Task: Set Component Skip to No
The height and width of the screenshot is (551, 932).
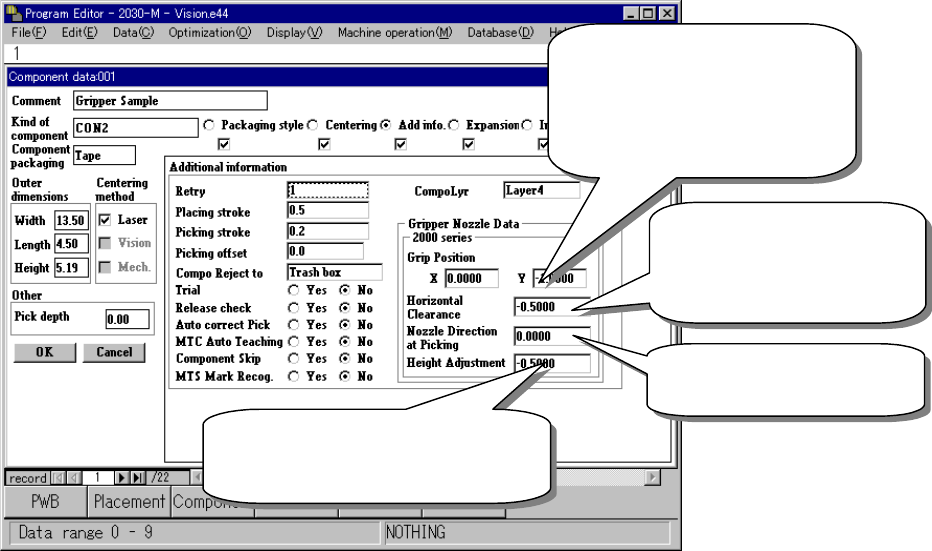Action: (345, 359)
